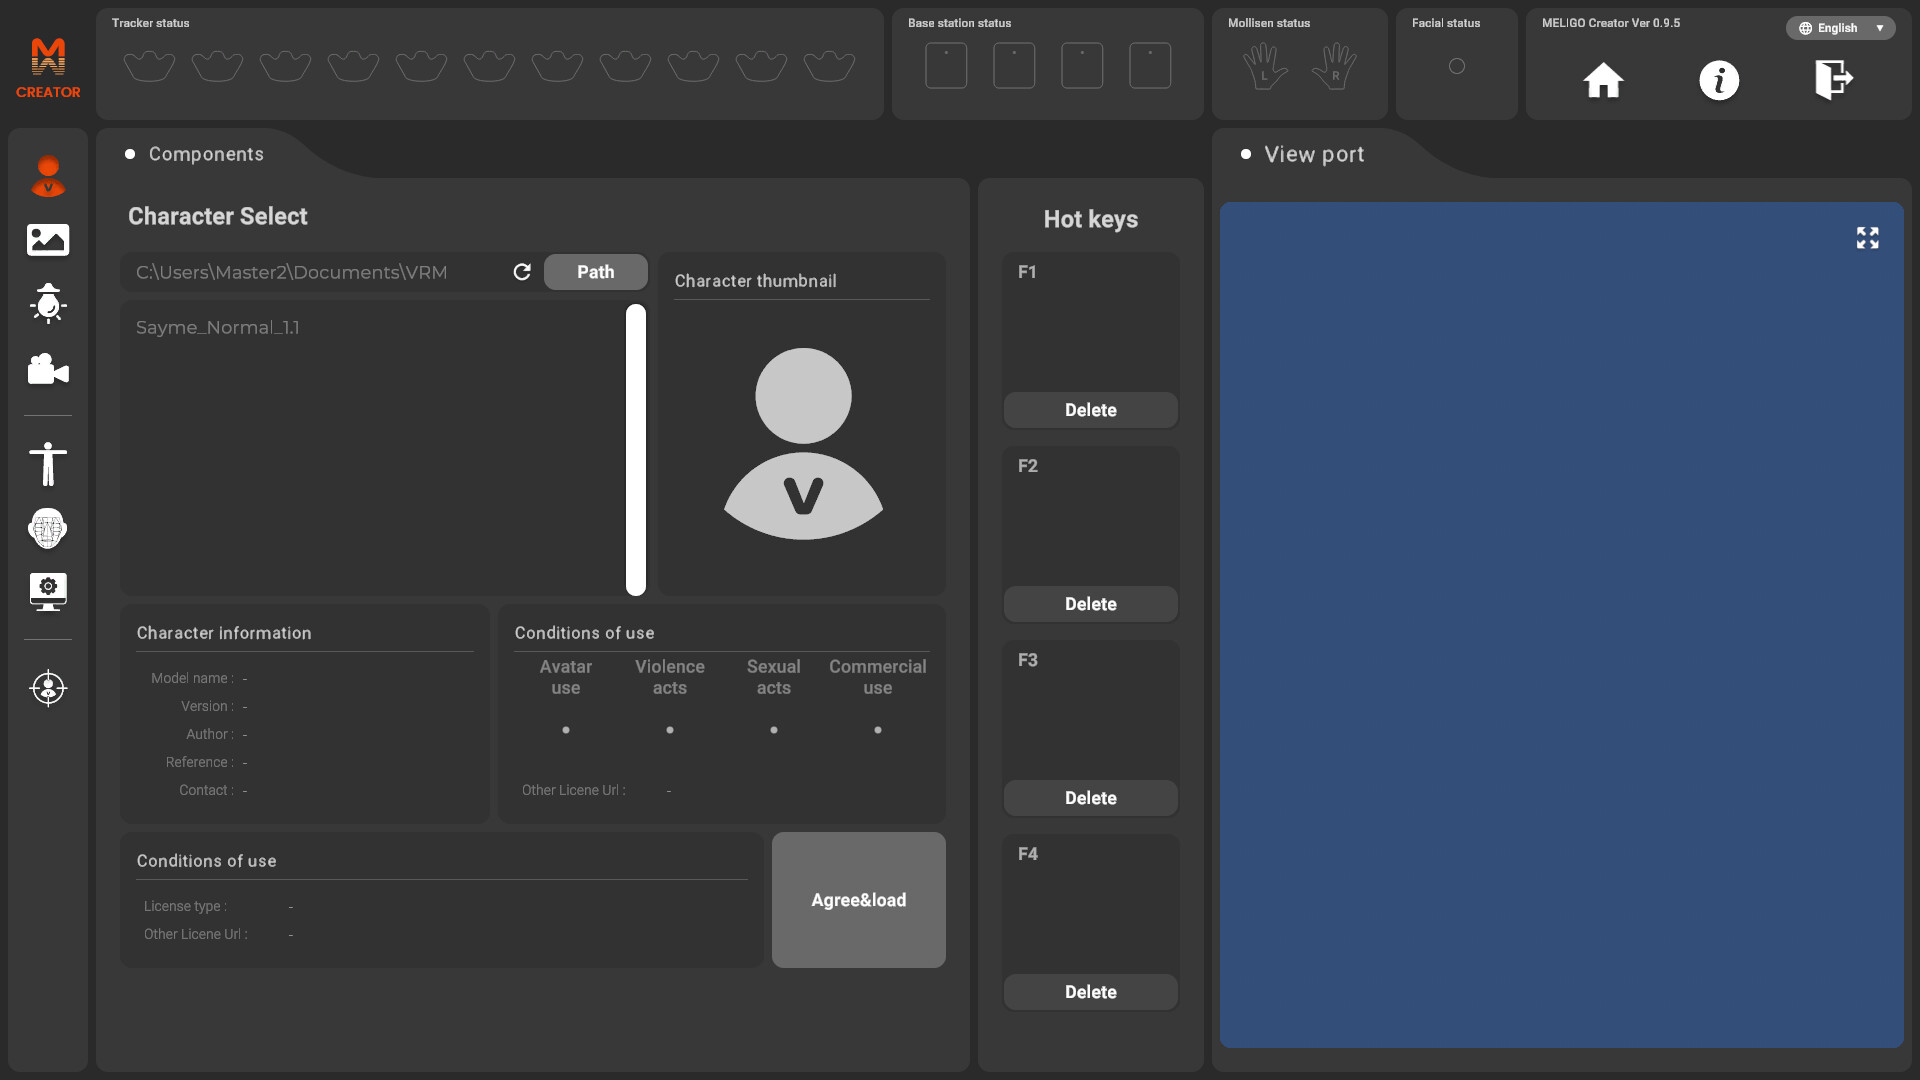
Task: Open the lighting settings sidebar icon
Action: pos(48,304)
